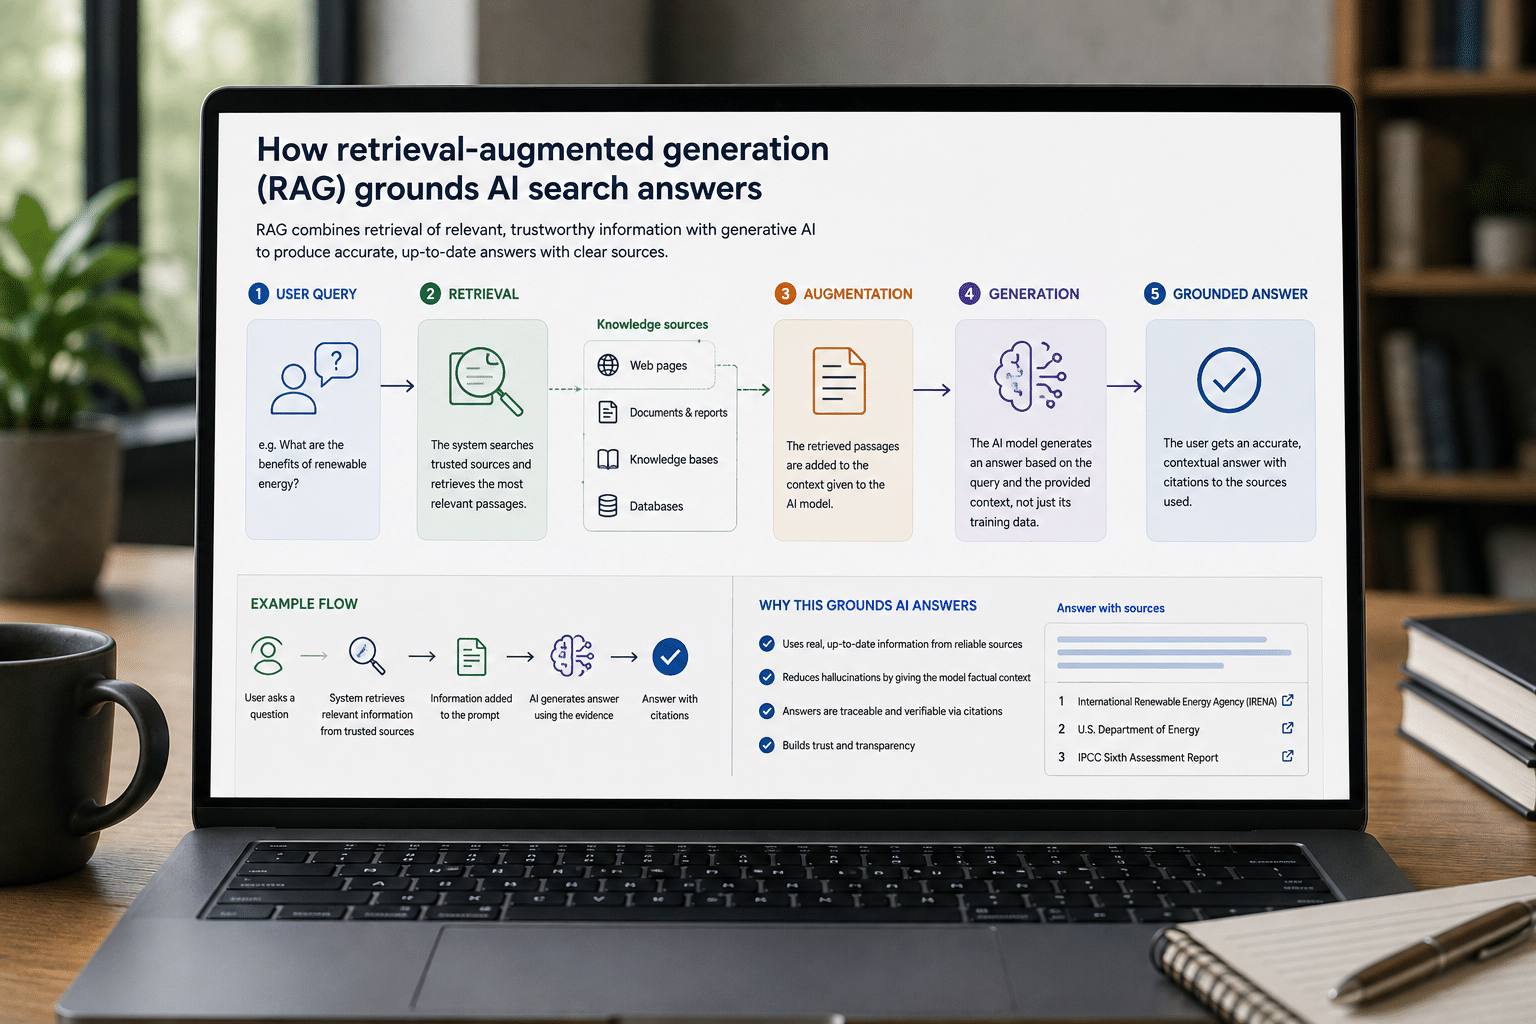Select the Documents & reports source row
This screenshot has height=1024, width=1536.
(x=660, y=412)
